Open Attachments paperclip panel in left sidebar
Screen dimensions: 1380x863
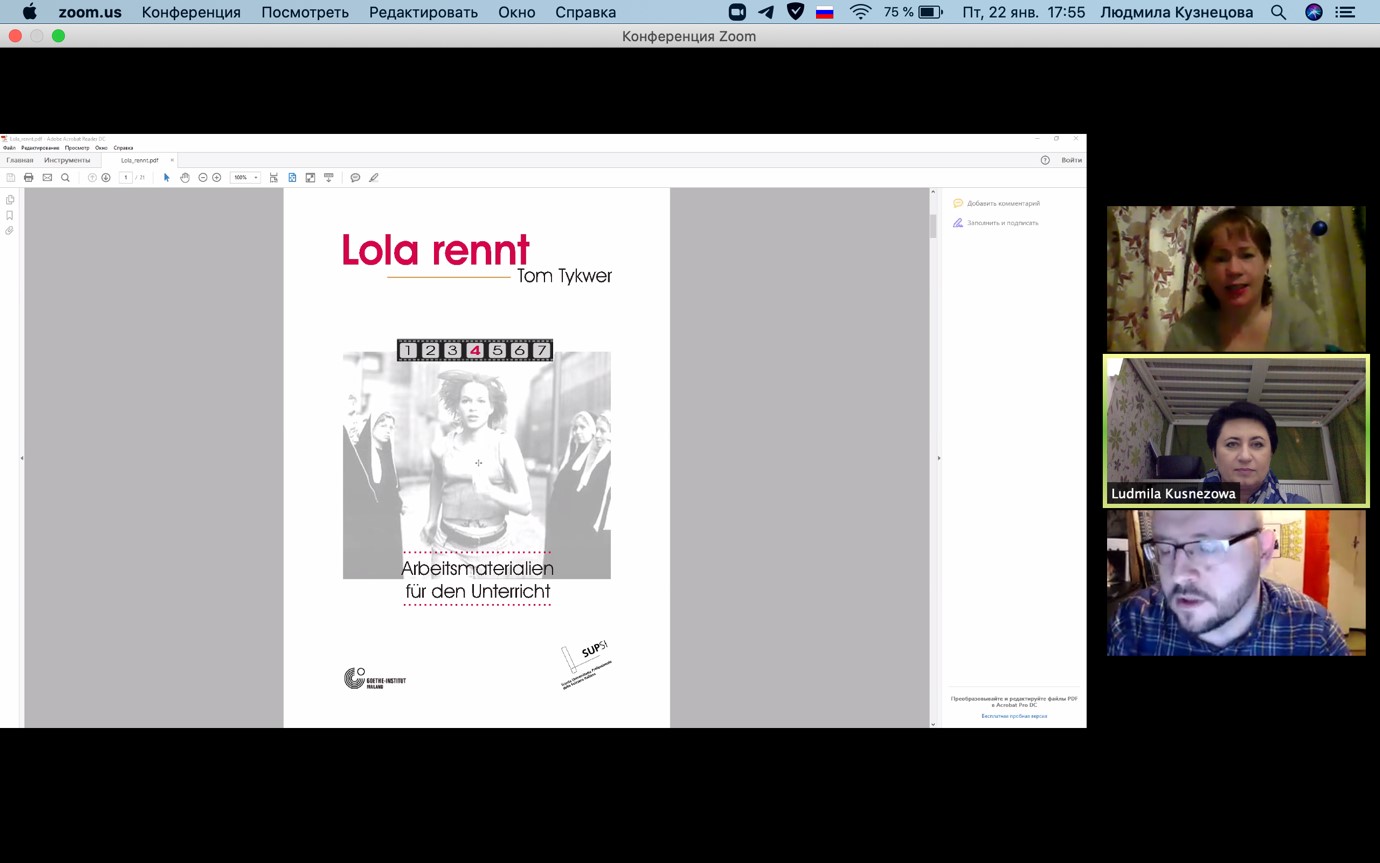coord(10,230)
